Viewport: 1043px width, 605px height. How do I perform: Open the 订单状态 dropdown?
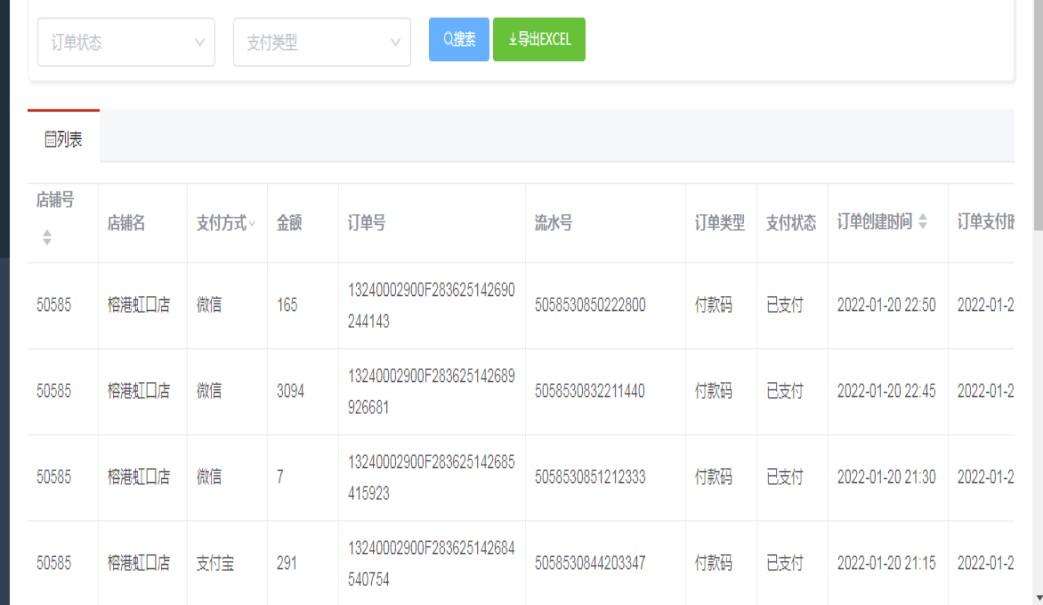126,43
